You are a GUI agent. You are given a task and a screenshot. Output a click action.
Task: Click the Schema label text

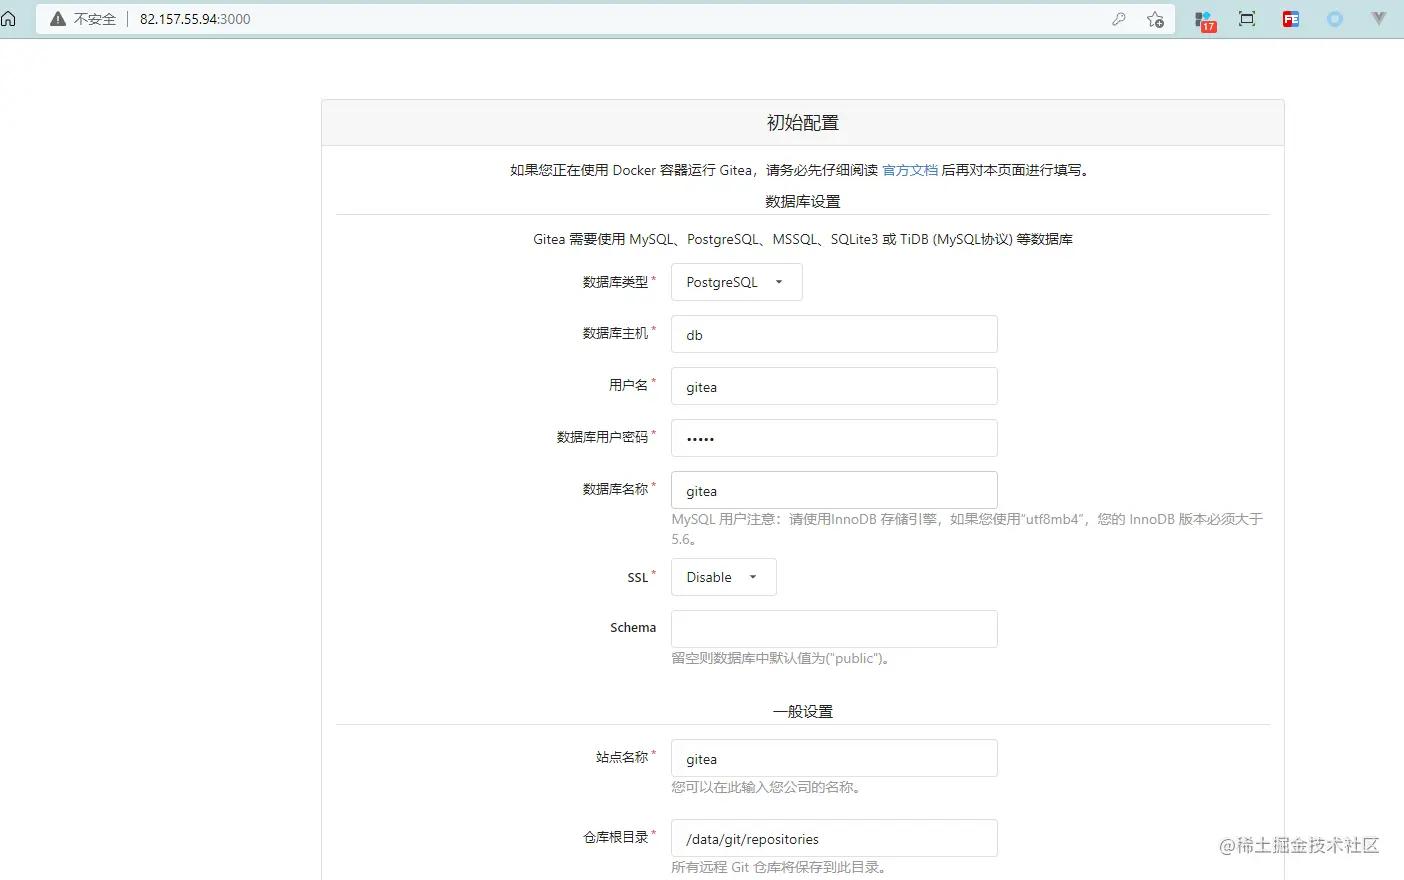pos(633,628)
